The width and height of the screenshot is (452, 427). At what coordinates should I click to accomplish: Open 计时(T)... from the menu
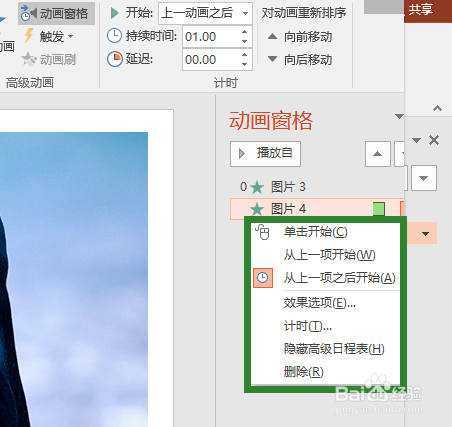click(325, 326)
